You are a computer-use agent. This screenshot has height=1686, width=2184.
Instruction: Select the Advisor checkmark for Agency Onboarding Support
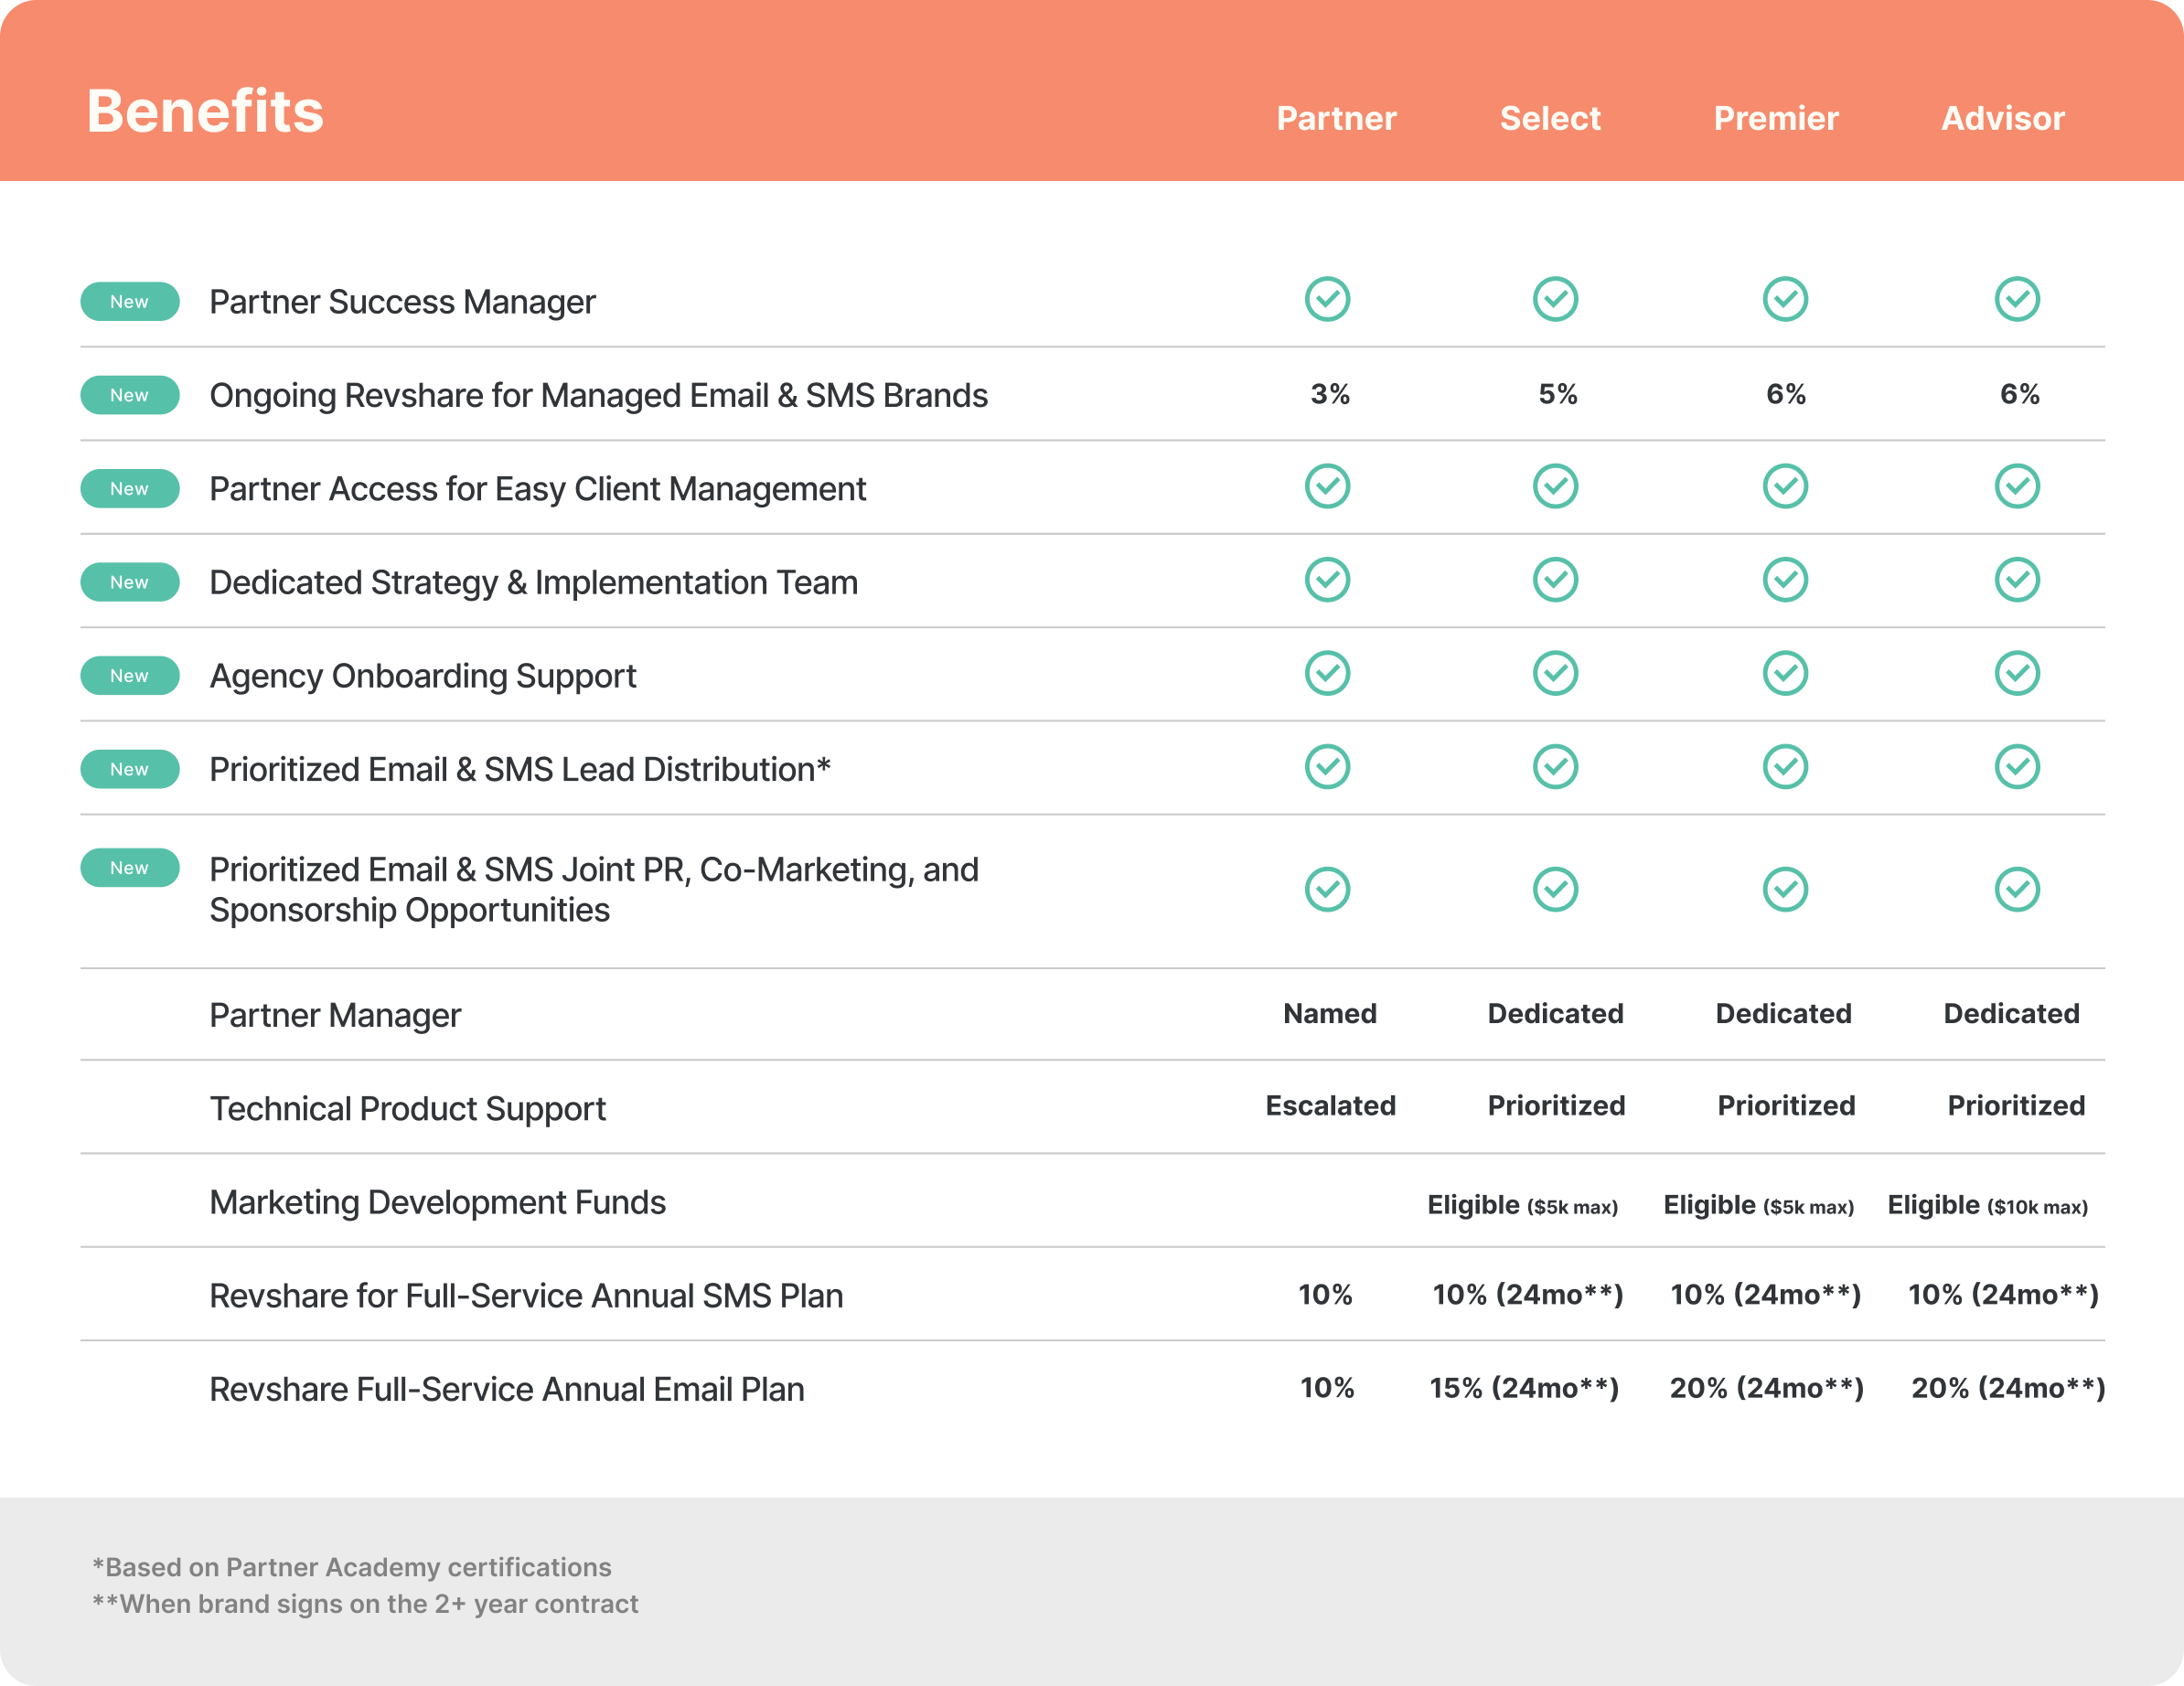[2018, 674]
